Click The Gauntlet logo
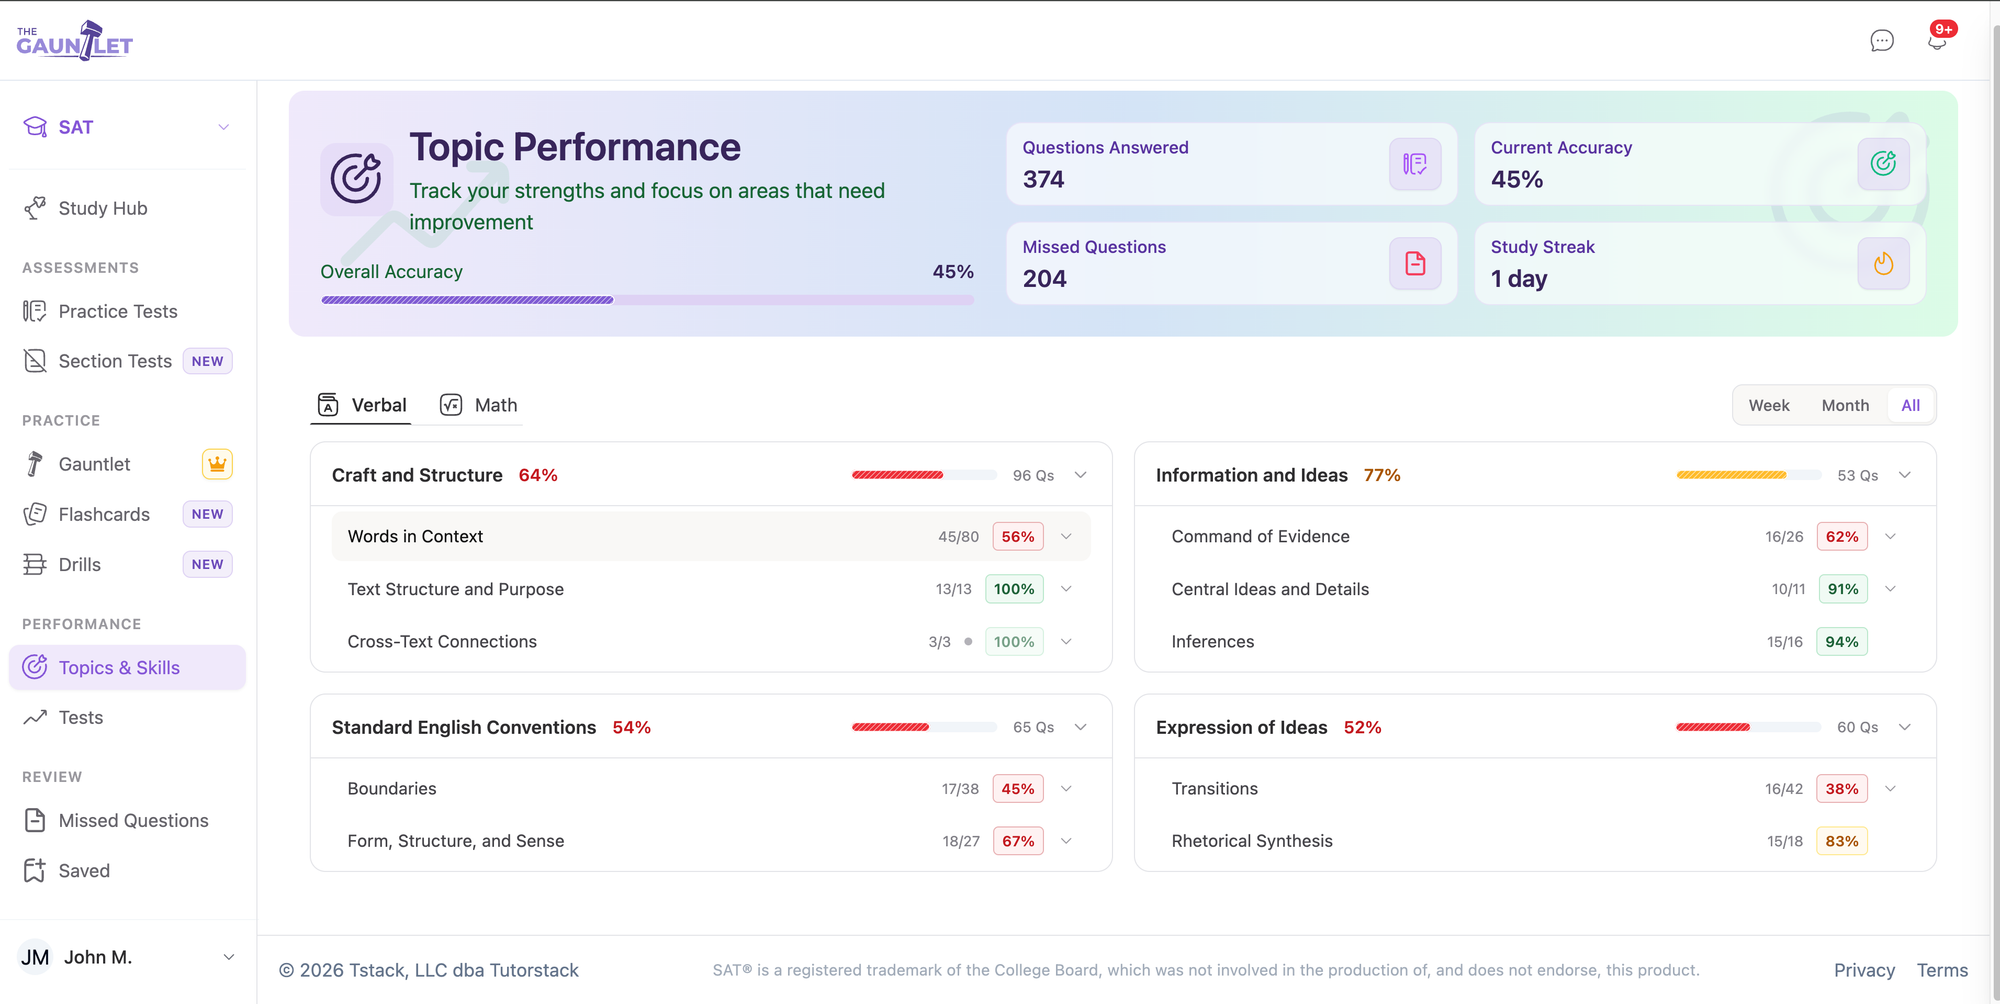 click(75, 40)
